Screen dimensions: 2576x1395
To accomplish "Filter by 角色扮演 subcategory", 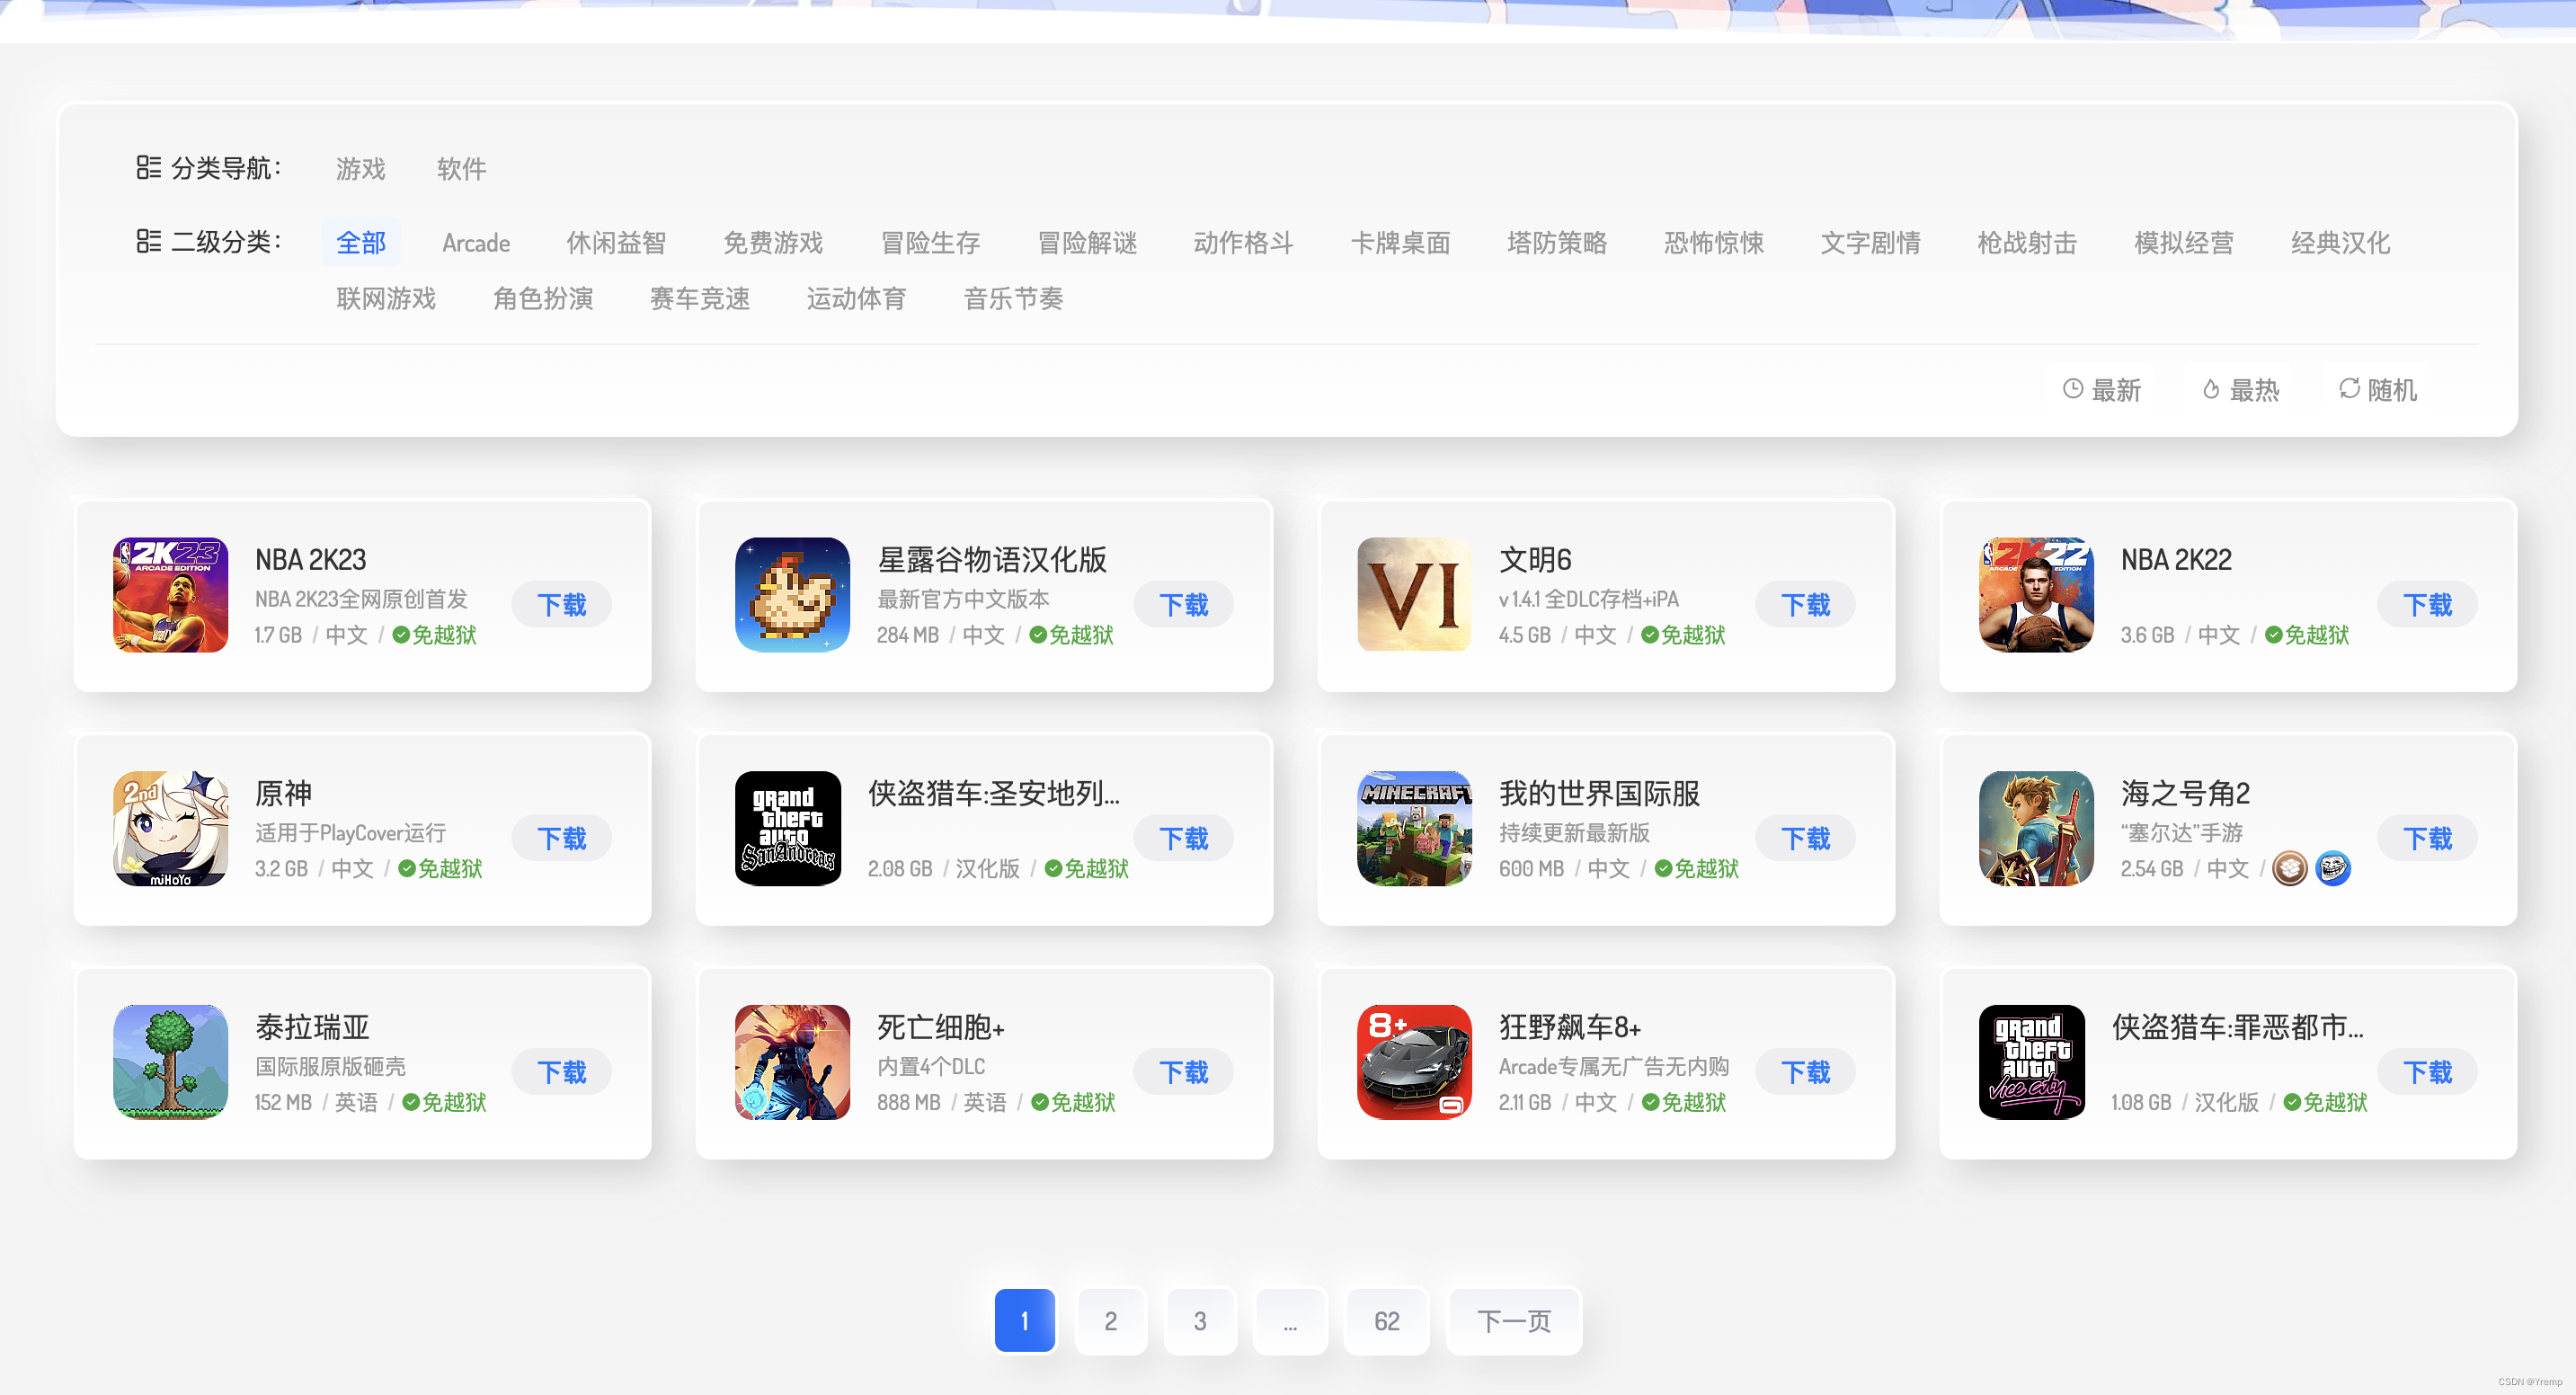I will pyautogui.click(x=543, y=298).
